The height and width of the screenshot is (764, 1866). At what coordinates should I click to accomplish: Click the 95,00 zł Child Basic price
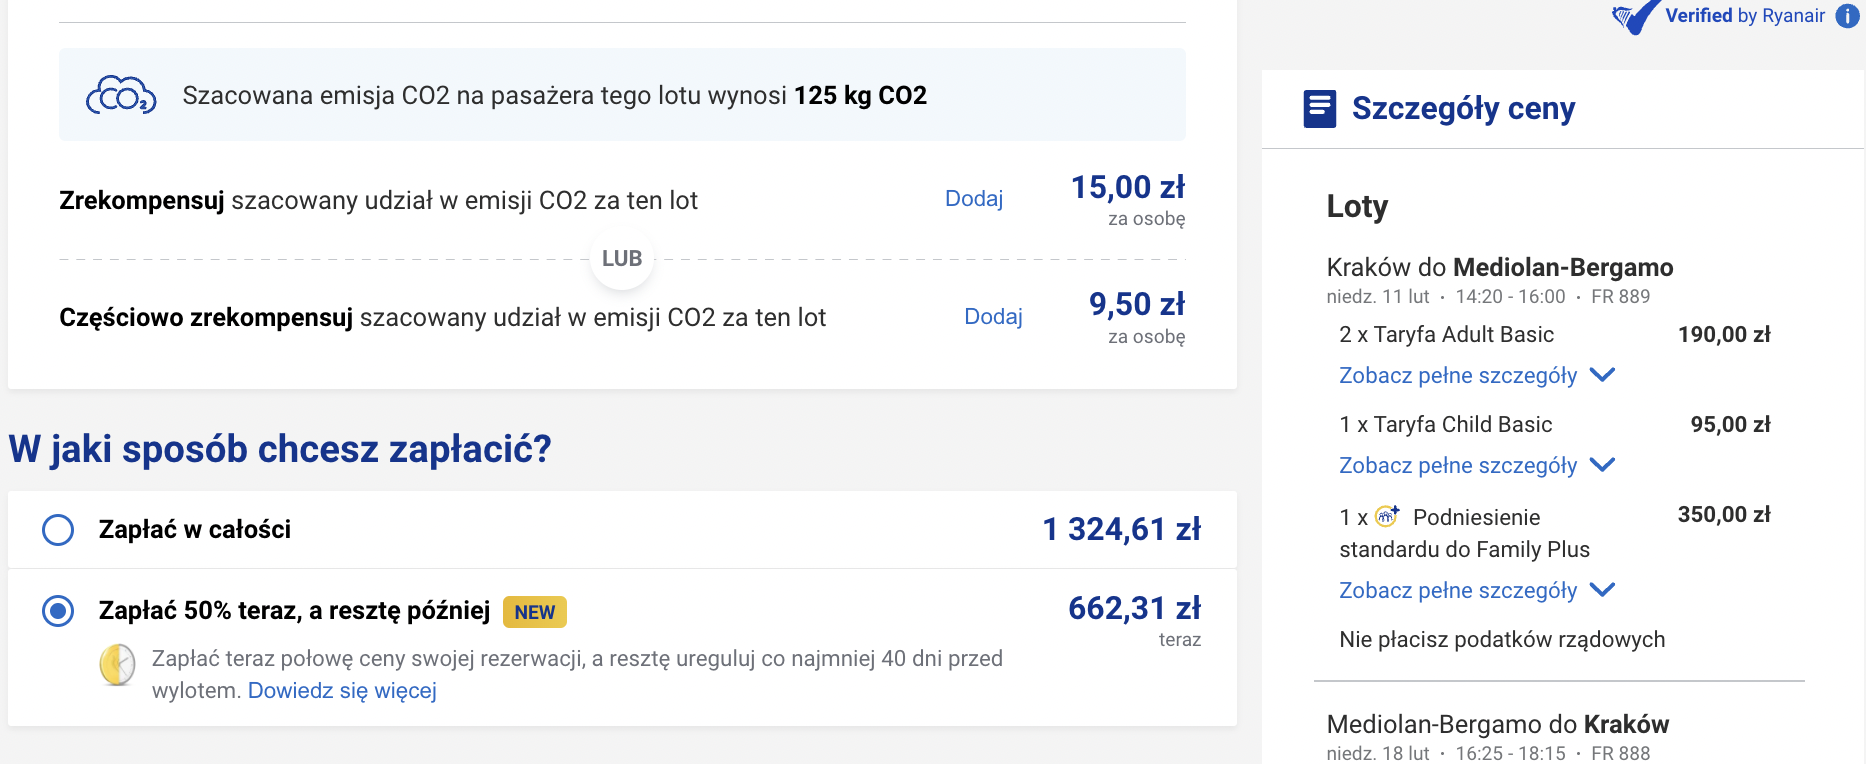tap(1730, 425)
